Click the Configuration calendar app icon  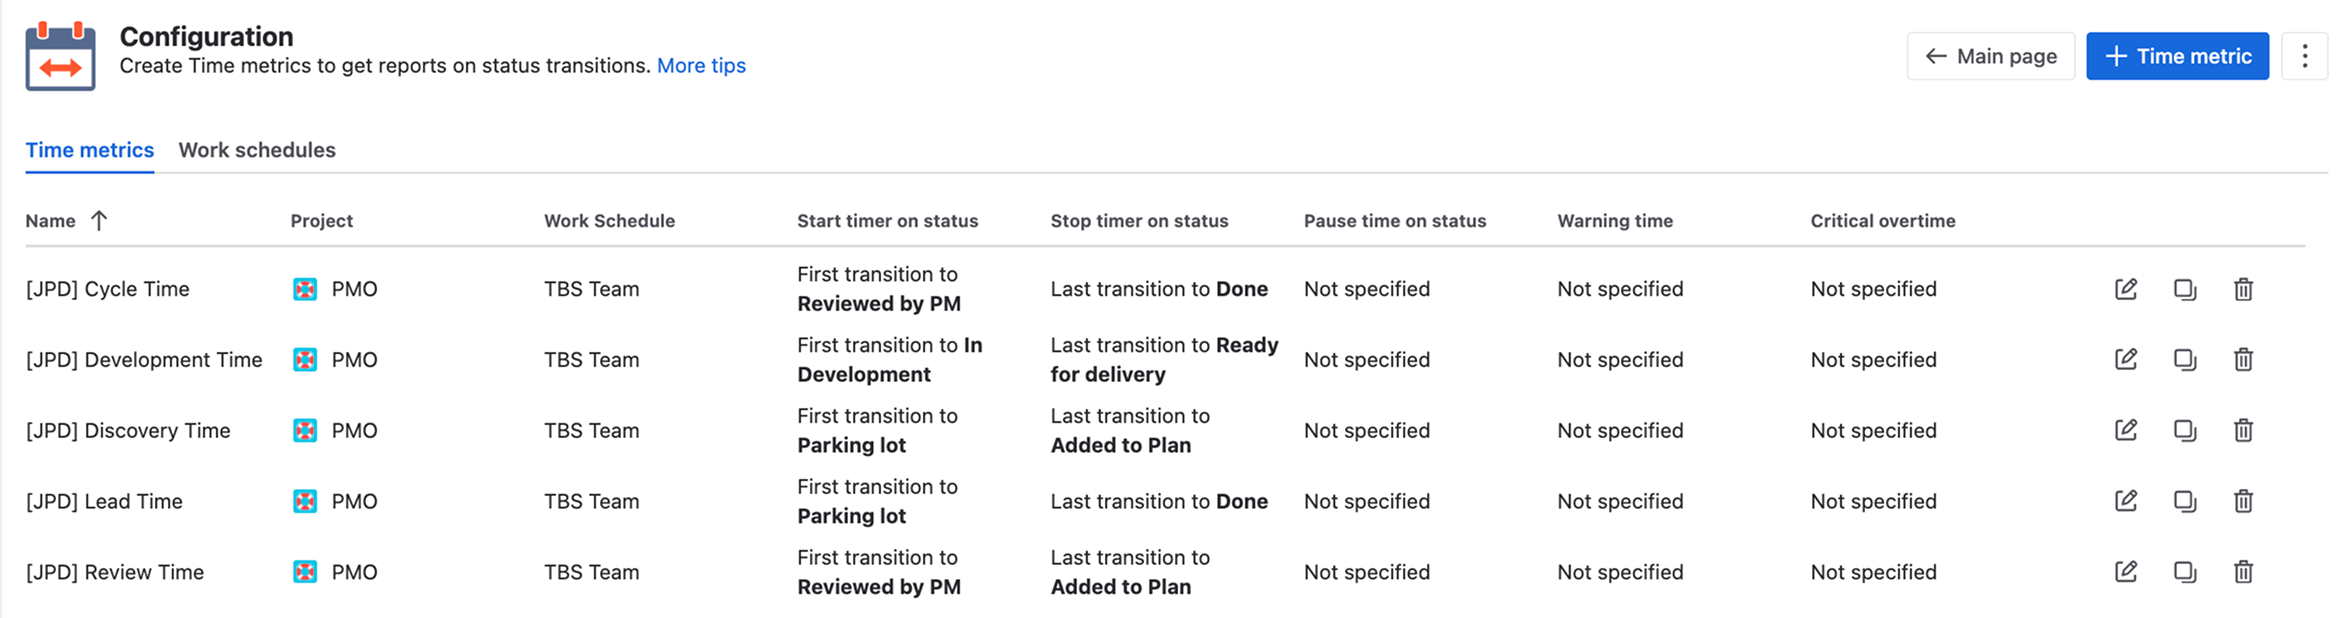(60, 56)
